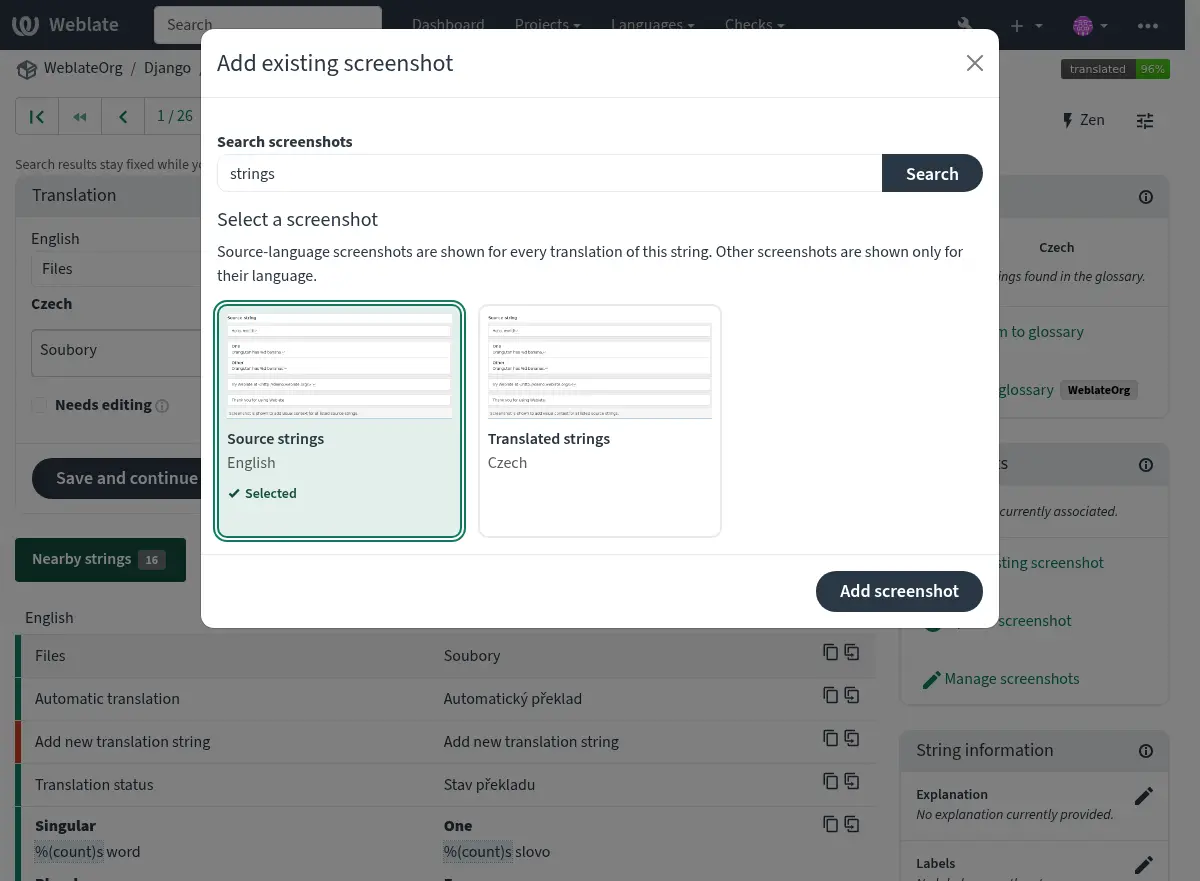Open the editor settings sliders icon
Viewport: 1200px width, 881px height.
pos(1145,120)
